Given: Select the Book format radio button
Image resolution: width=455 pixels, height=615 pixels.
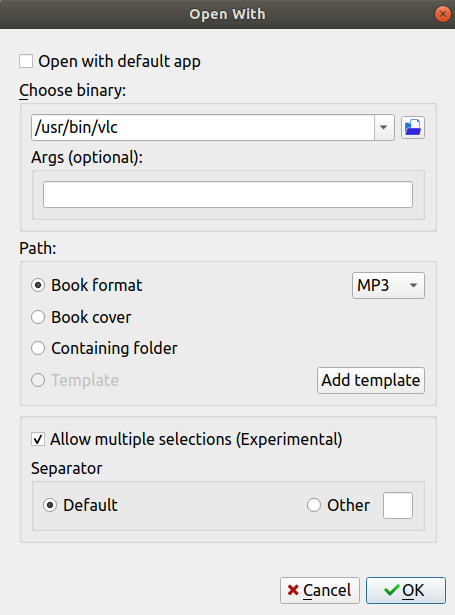Looking at the screenshot, I should point(38,285).
